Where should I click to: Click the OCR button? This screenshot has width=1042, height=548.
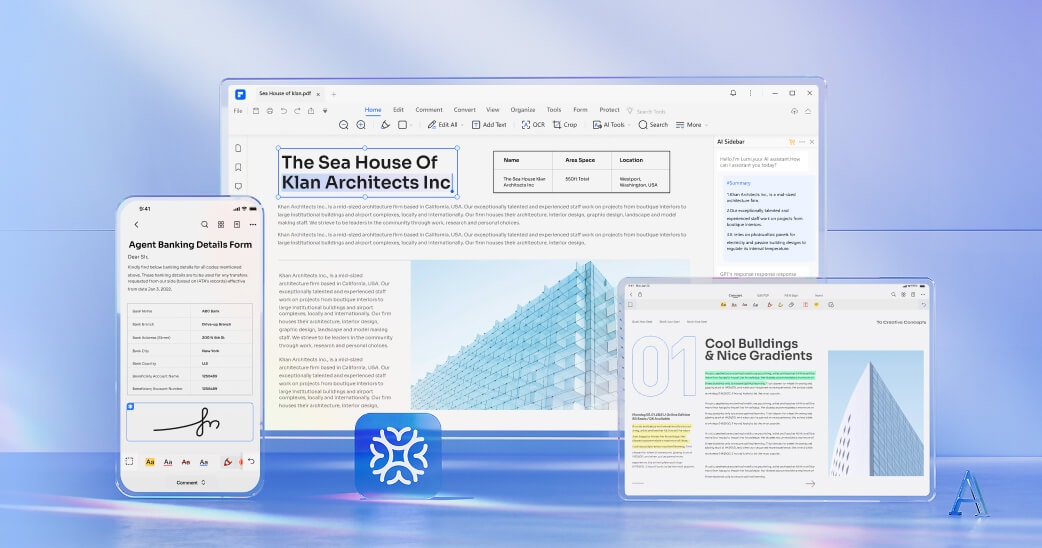tap(533, 125)
